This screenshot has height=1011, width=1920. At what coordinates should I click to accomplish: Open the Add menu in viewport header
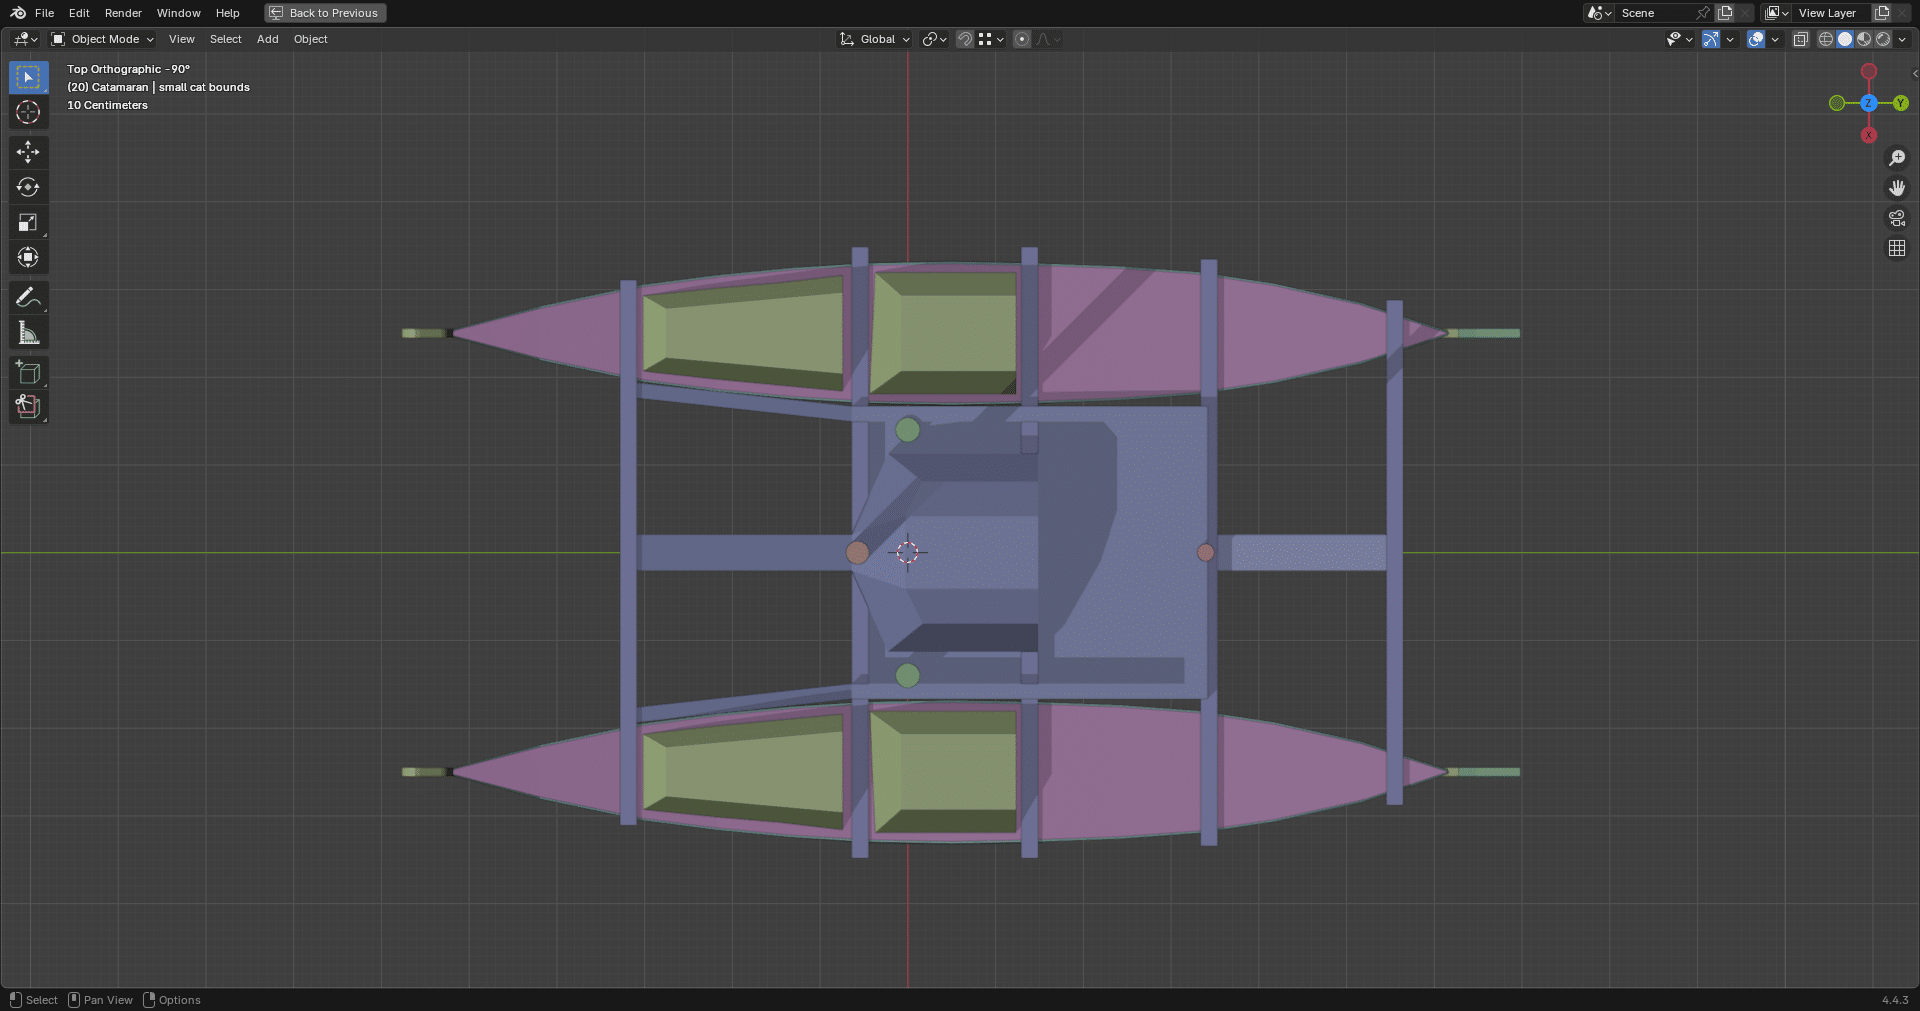[267, 39]
